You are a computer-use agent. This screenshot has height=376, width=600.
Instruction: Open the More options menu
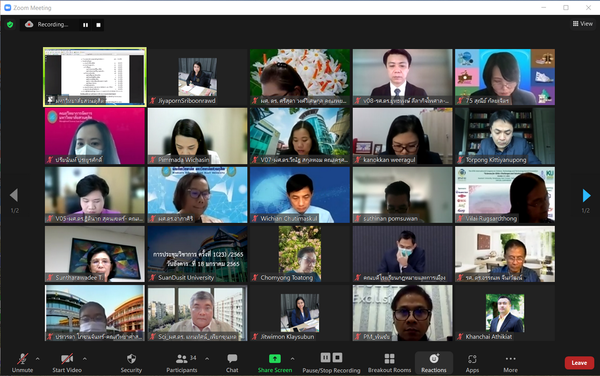tap(510, 362)
